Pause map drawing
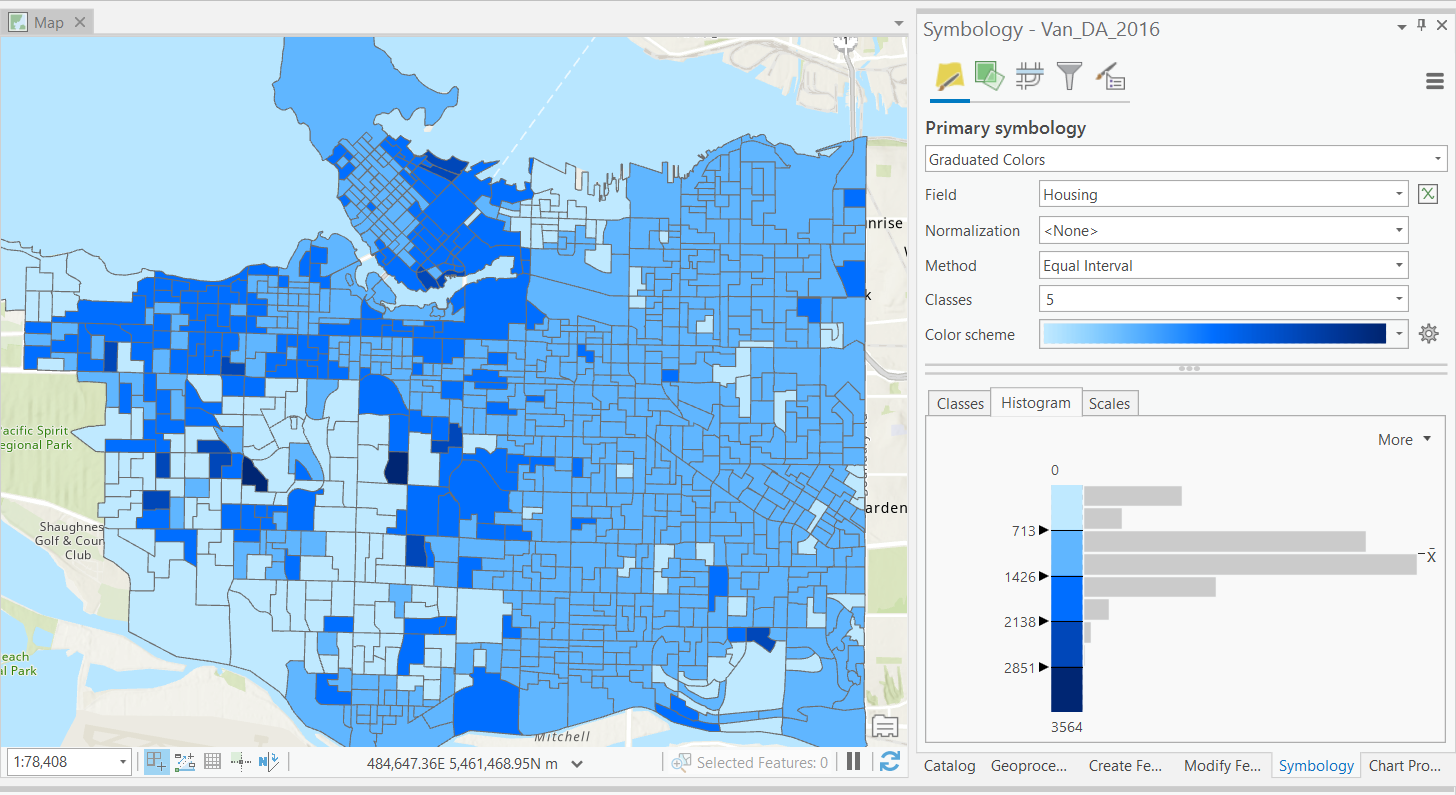 tap(853, 762)
